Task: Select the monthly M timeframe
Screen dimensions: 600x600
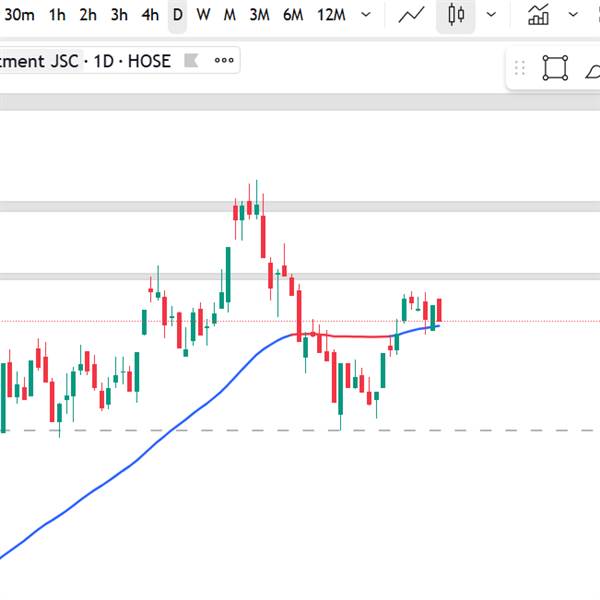Action: coord(230,15)
